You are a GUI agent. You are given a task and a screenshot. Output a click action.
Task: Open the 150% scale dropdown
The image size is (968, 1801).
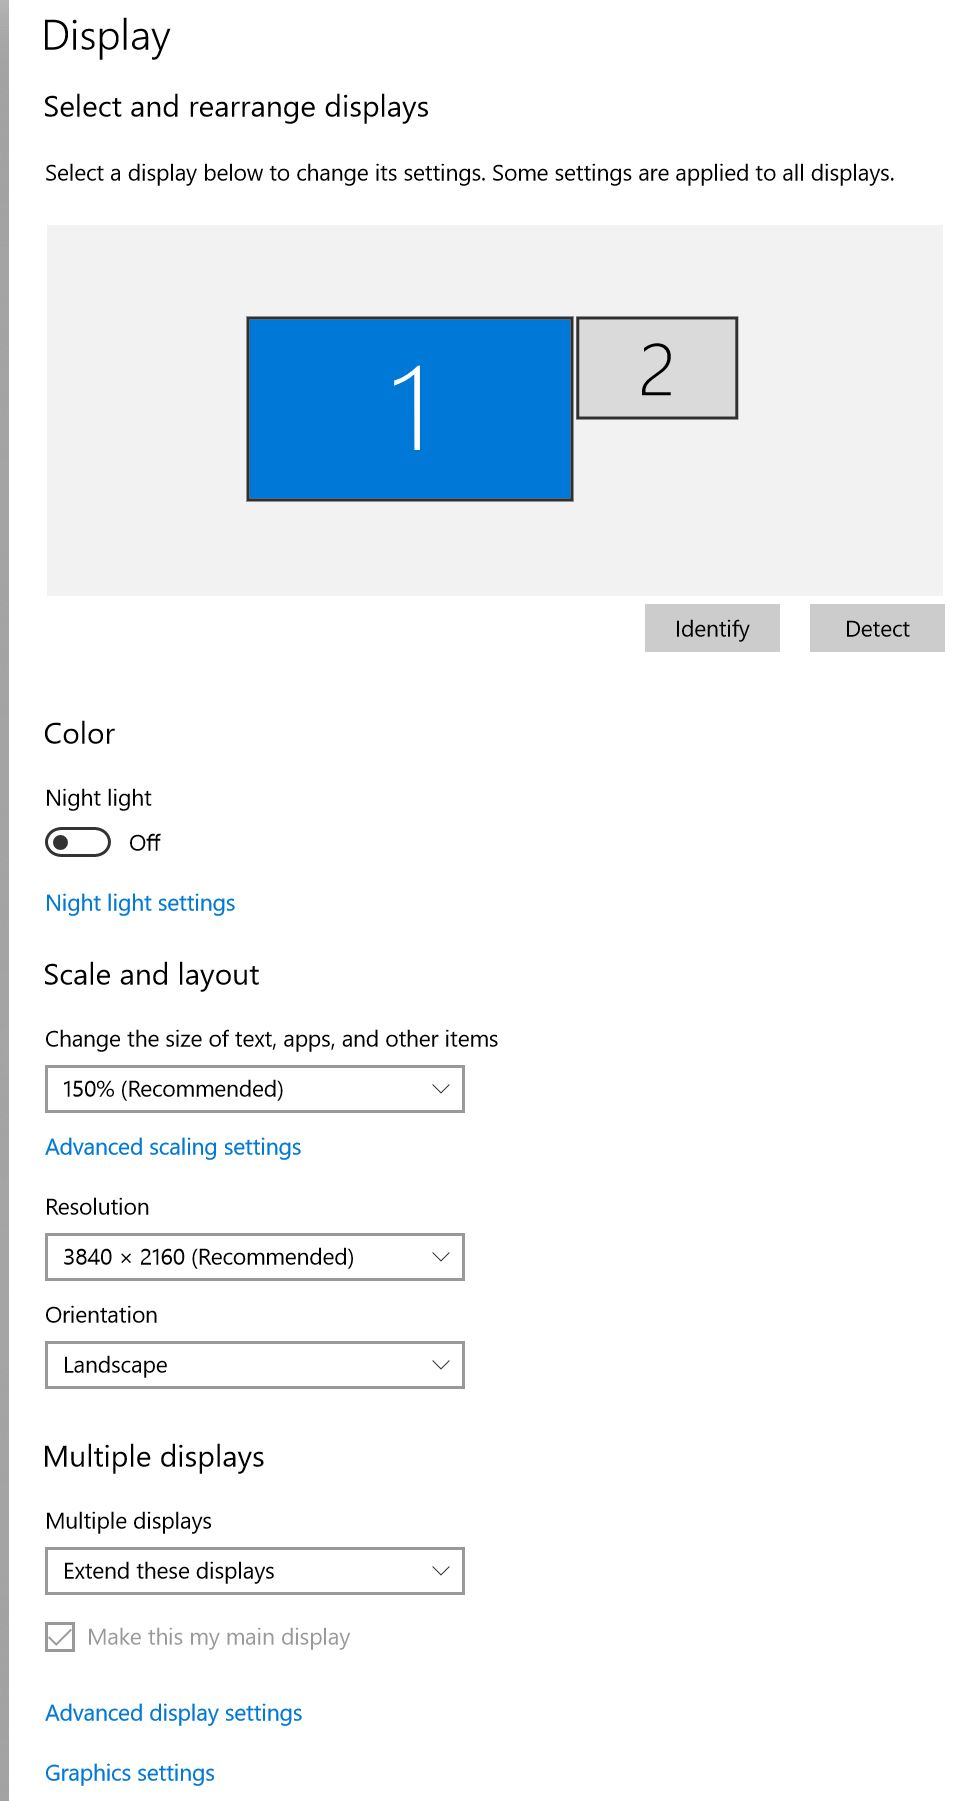(x=255, y=1089)
